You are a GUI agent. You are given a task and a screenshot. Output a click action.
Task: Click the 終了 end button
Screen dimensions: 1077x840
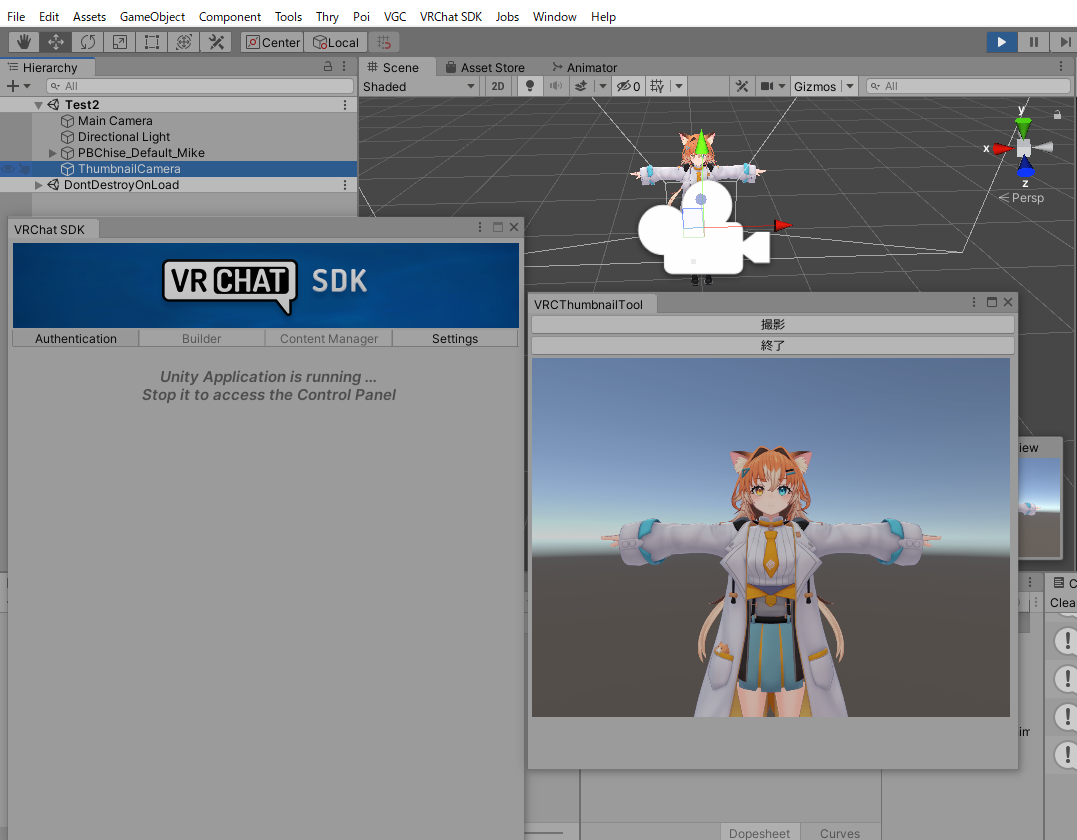point(773,345)
